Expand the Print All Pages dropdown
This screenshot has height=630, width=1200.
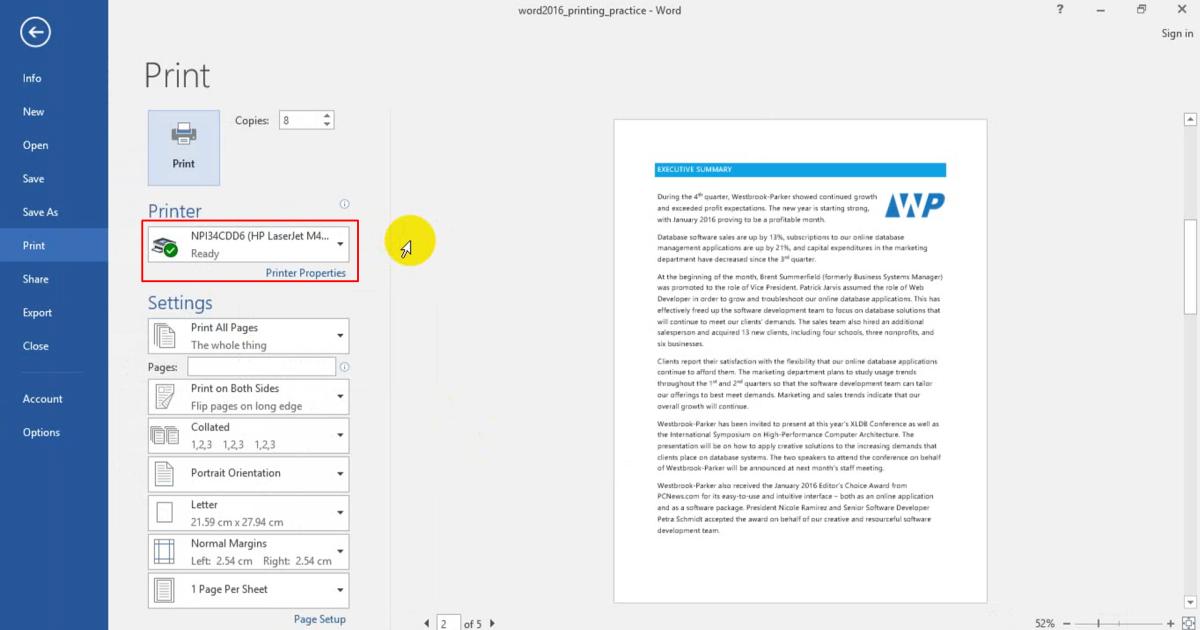click(x=249, y=336)
